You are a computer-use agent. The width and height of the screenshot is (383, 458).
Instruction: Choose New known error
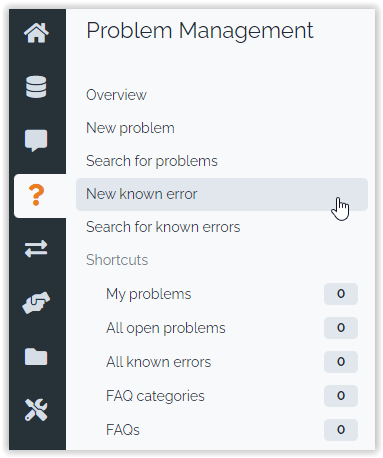point(222,194)
